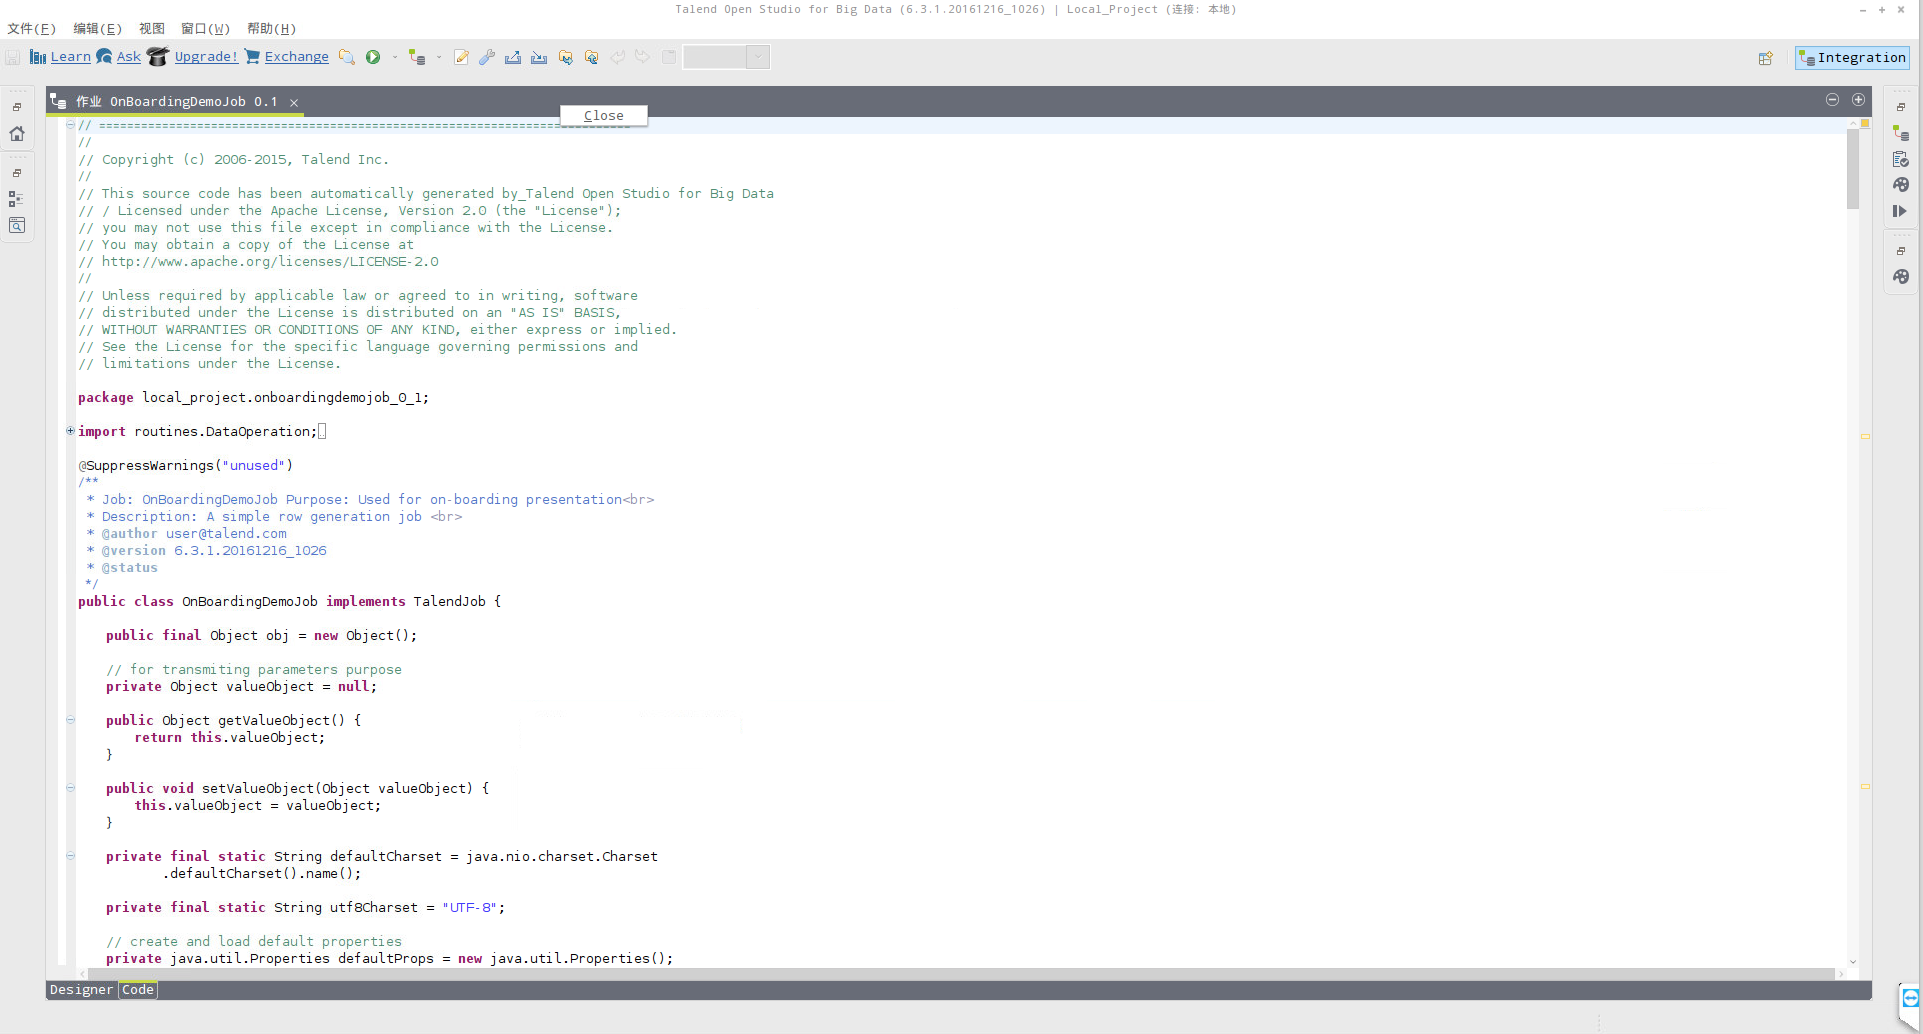Open project settings wrench icon
The image size is (1923, 1034).
click(487, 57)
